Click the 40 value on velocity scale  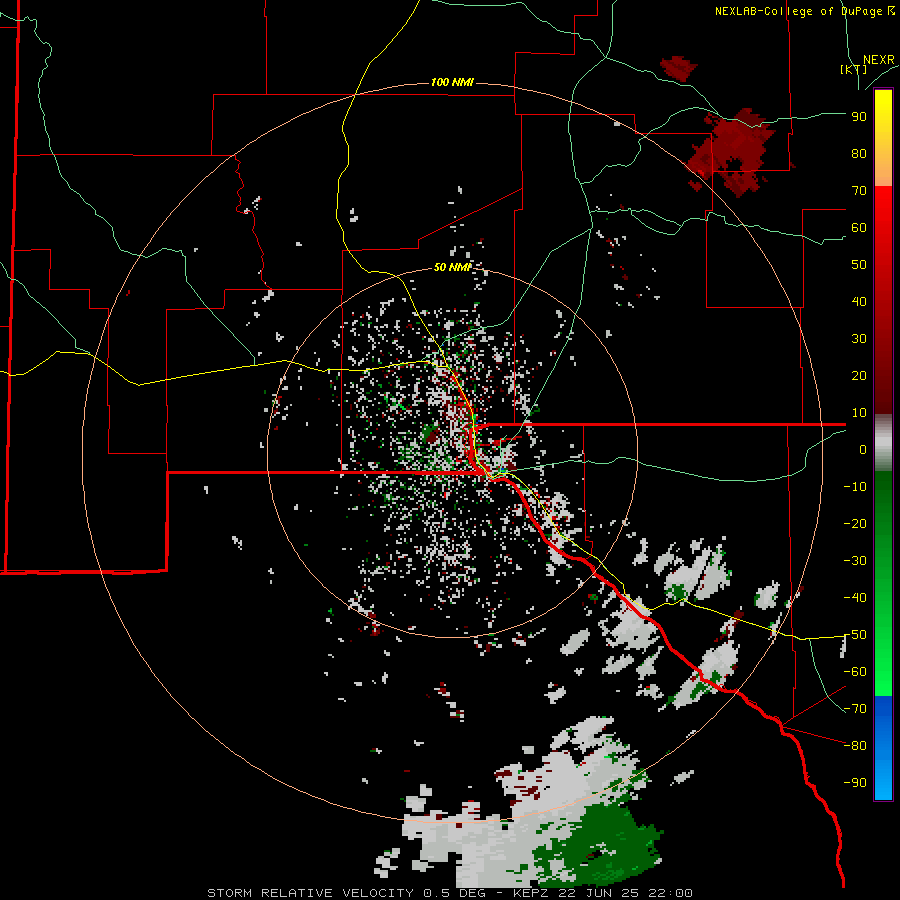click(859, 301)
